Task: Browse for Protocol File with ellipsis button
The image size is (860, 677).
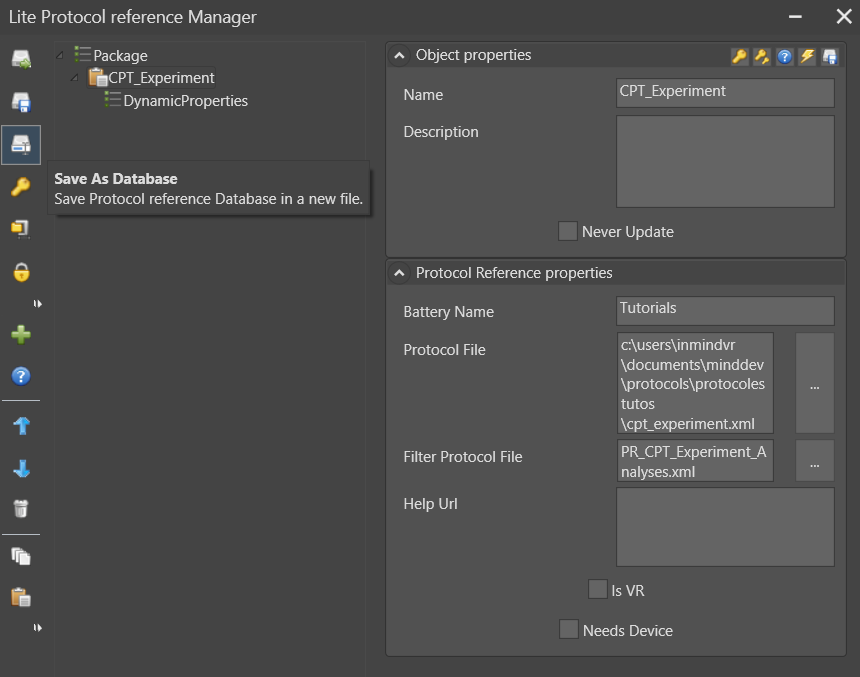Action: (x=814, y=386)
